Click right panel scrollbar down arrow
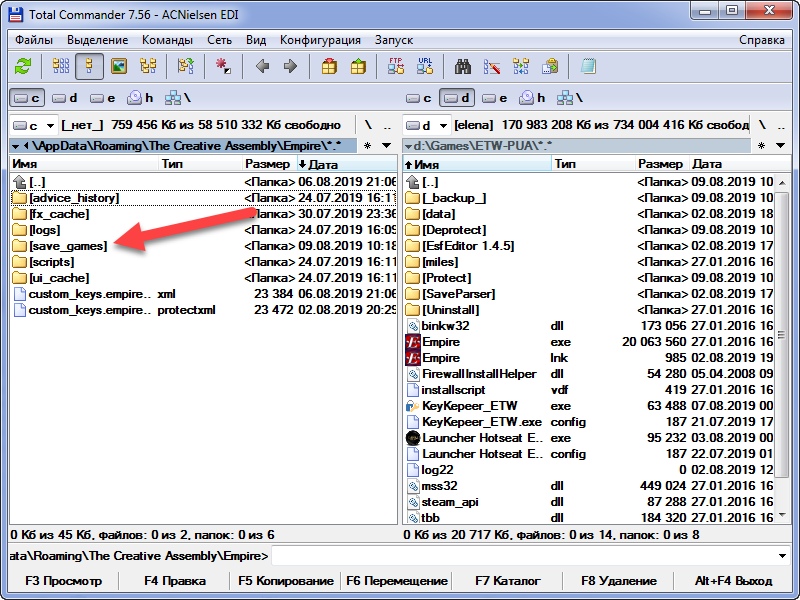800x600 pixels. 782,516
